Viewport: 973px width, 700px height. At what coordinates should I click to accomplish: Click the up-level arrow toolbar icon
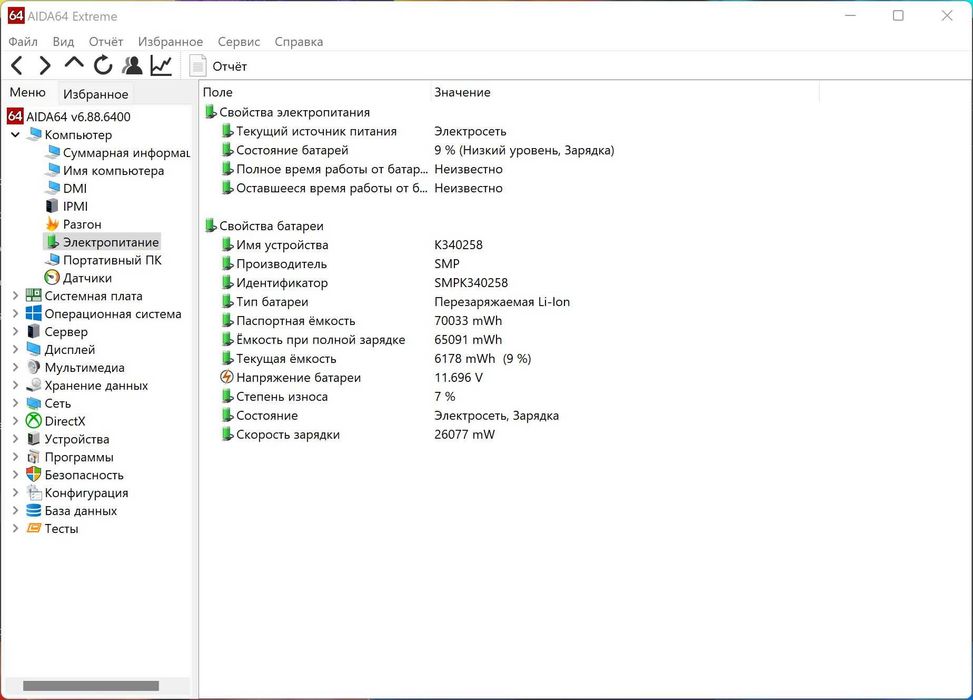point(74,63)
